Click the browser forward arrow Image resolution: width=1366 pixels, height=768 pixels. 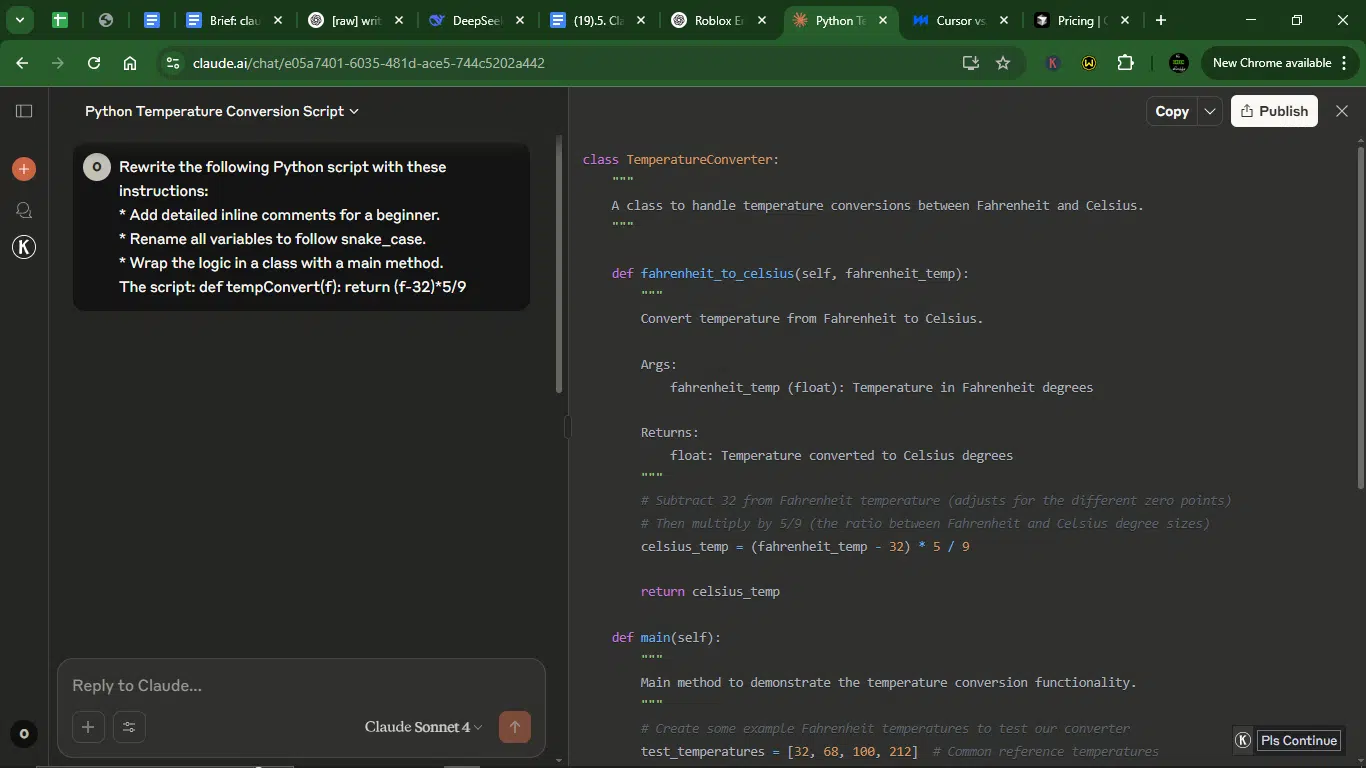click(58, 63)
